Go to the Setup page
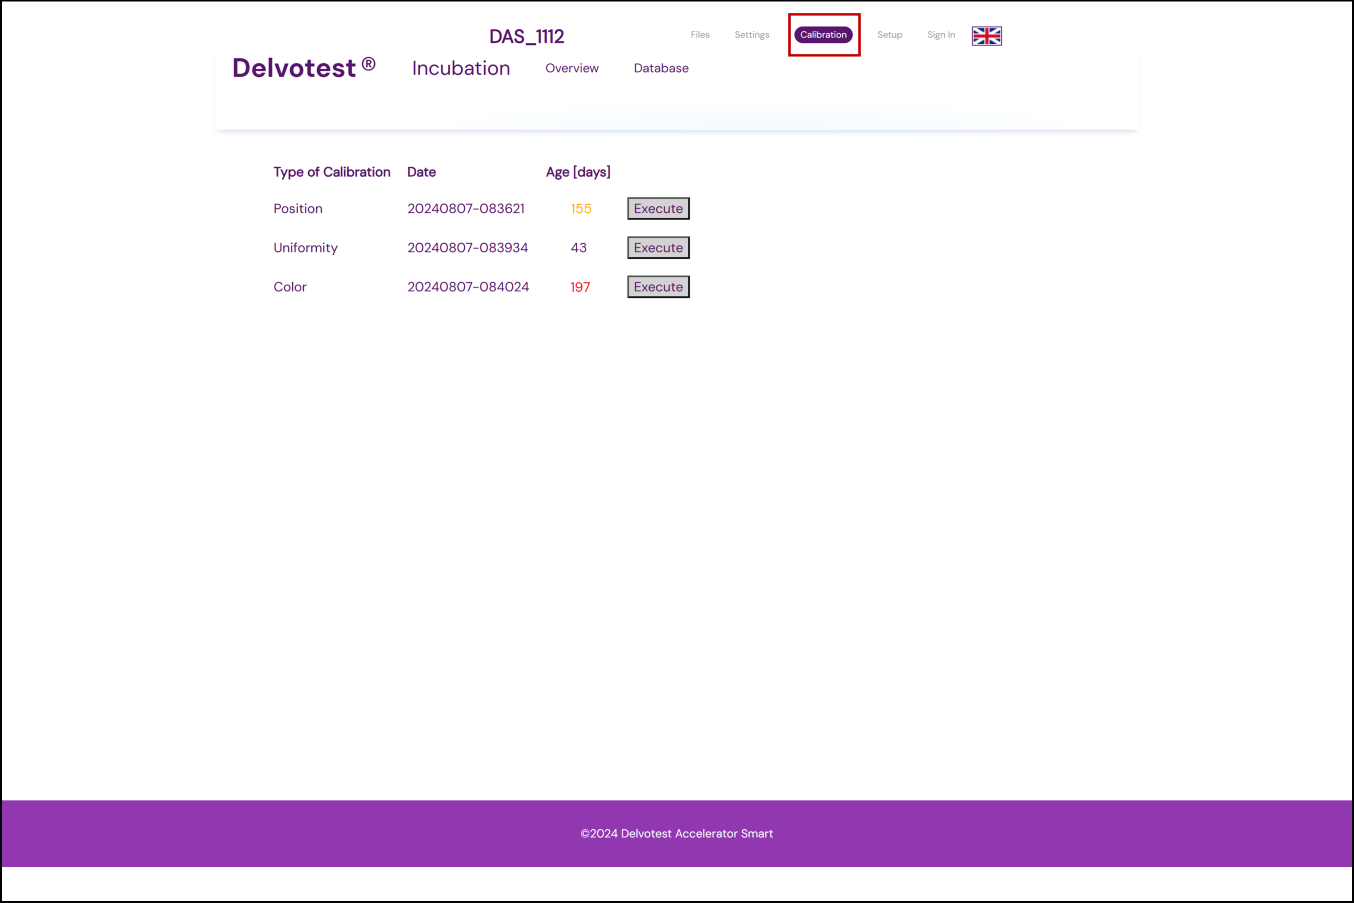 tap(889, 35)
